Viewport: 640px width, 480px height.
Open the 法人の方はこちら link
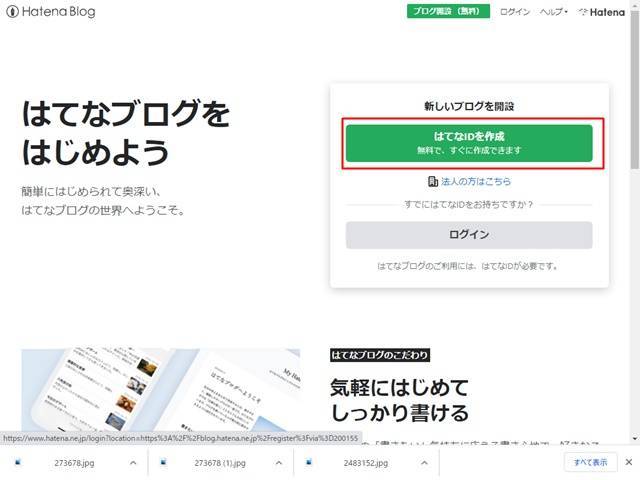click(476, 181)
